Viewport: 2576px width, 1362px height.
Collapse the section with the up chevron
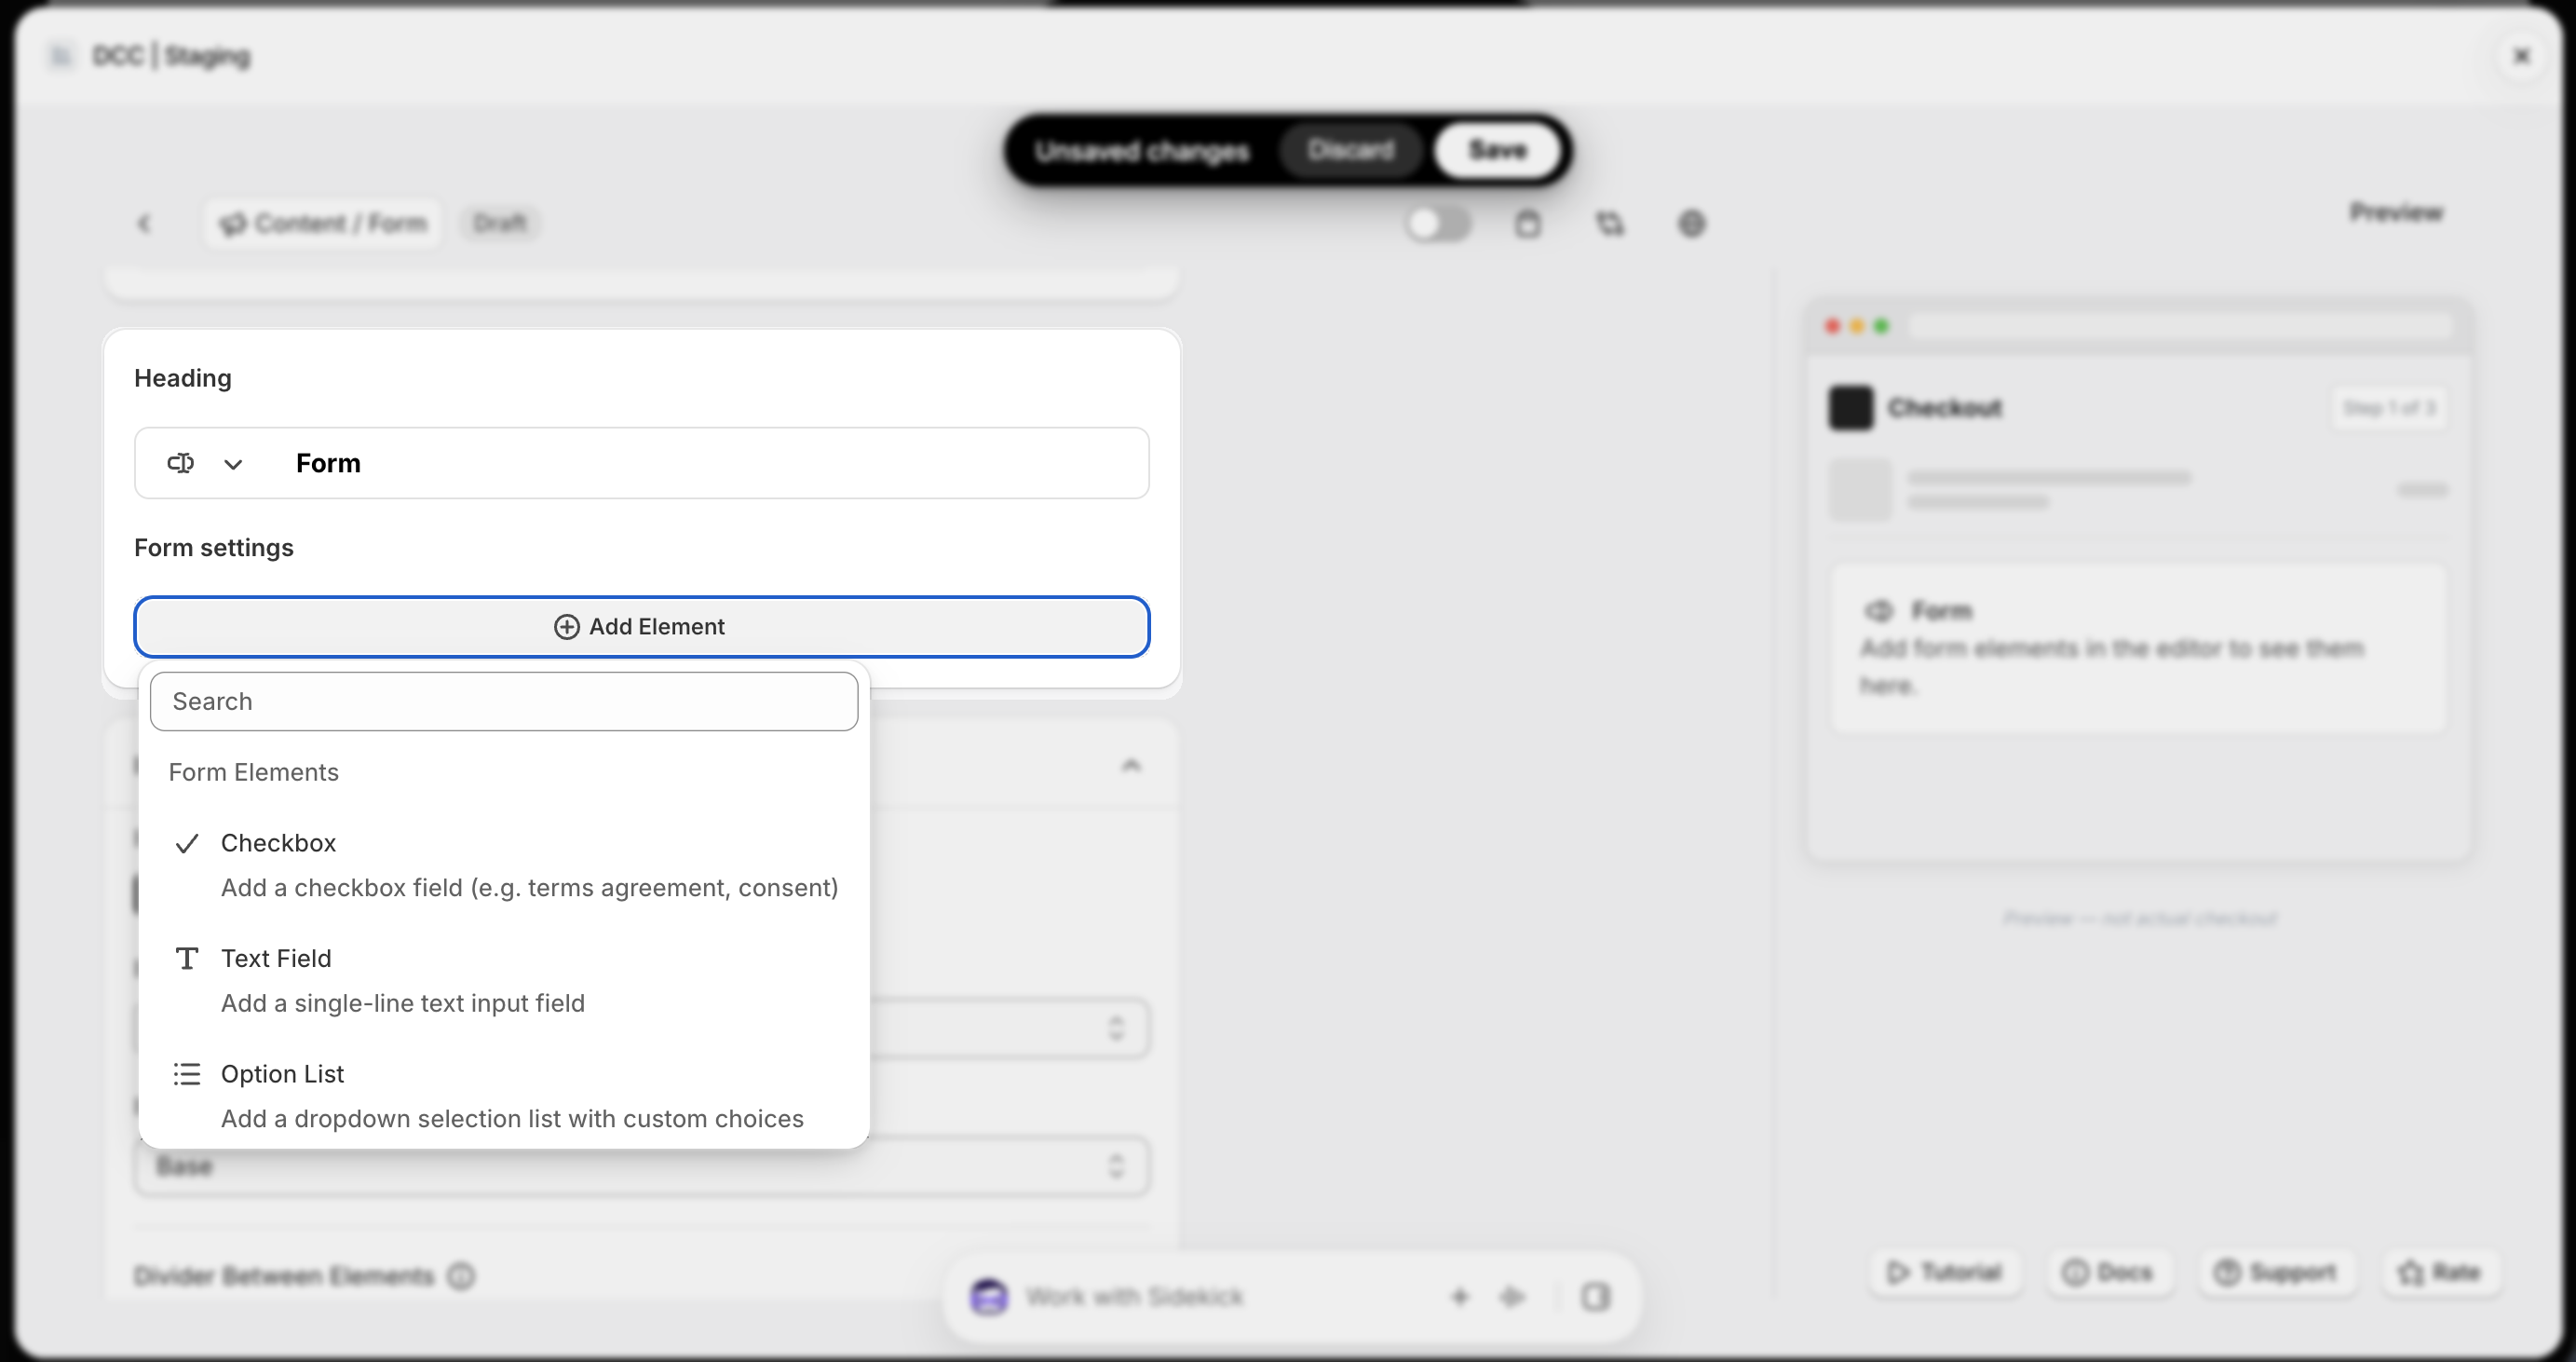(x=1131, y=765)
